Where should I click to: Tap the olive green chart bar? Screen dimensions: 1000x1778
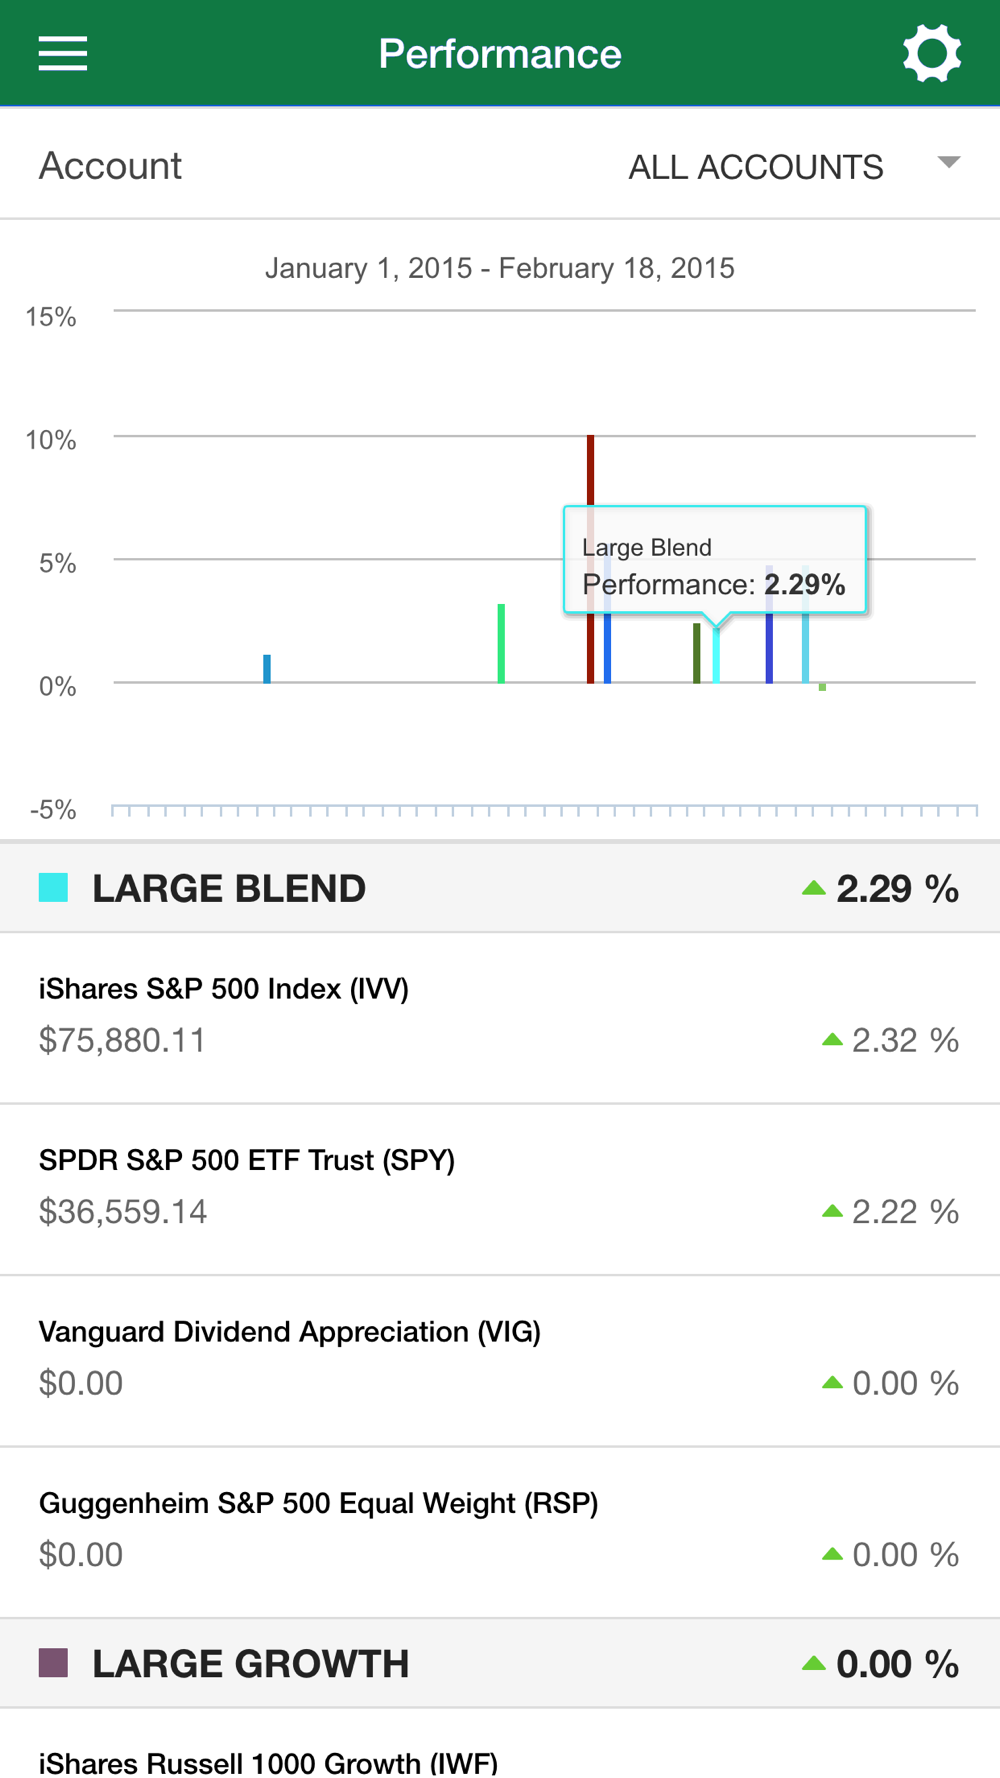[x=697, y=654]
